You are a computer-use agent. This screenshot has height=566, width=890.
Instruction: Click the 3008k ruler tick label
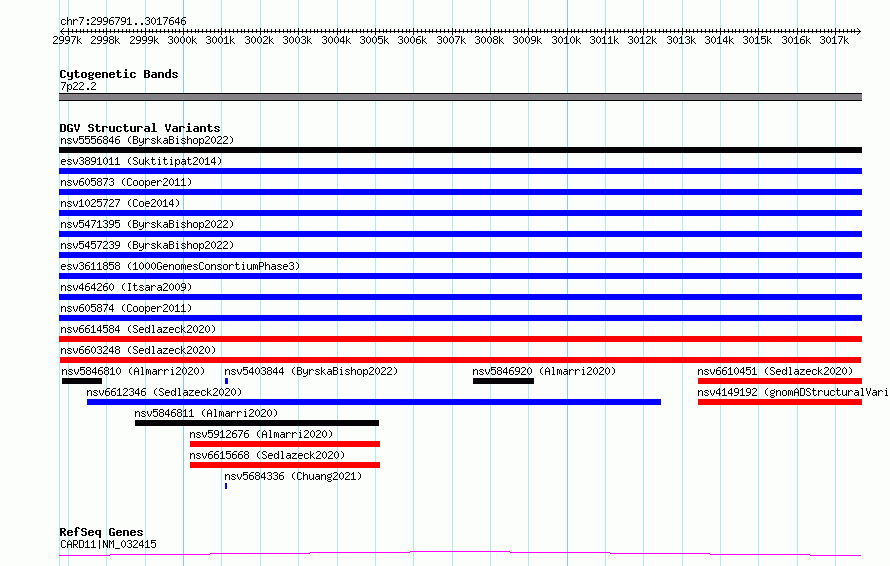pyautogui.click(x=489, y=41)
